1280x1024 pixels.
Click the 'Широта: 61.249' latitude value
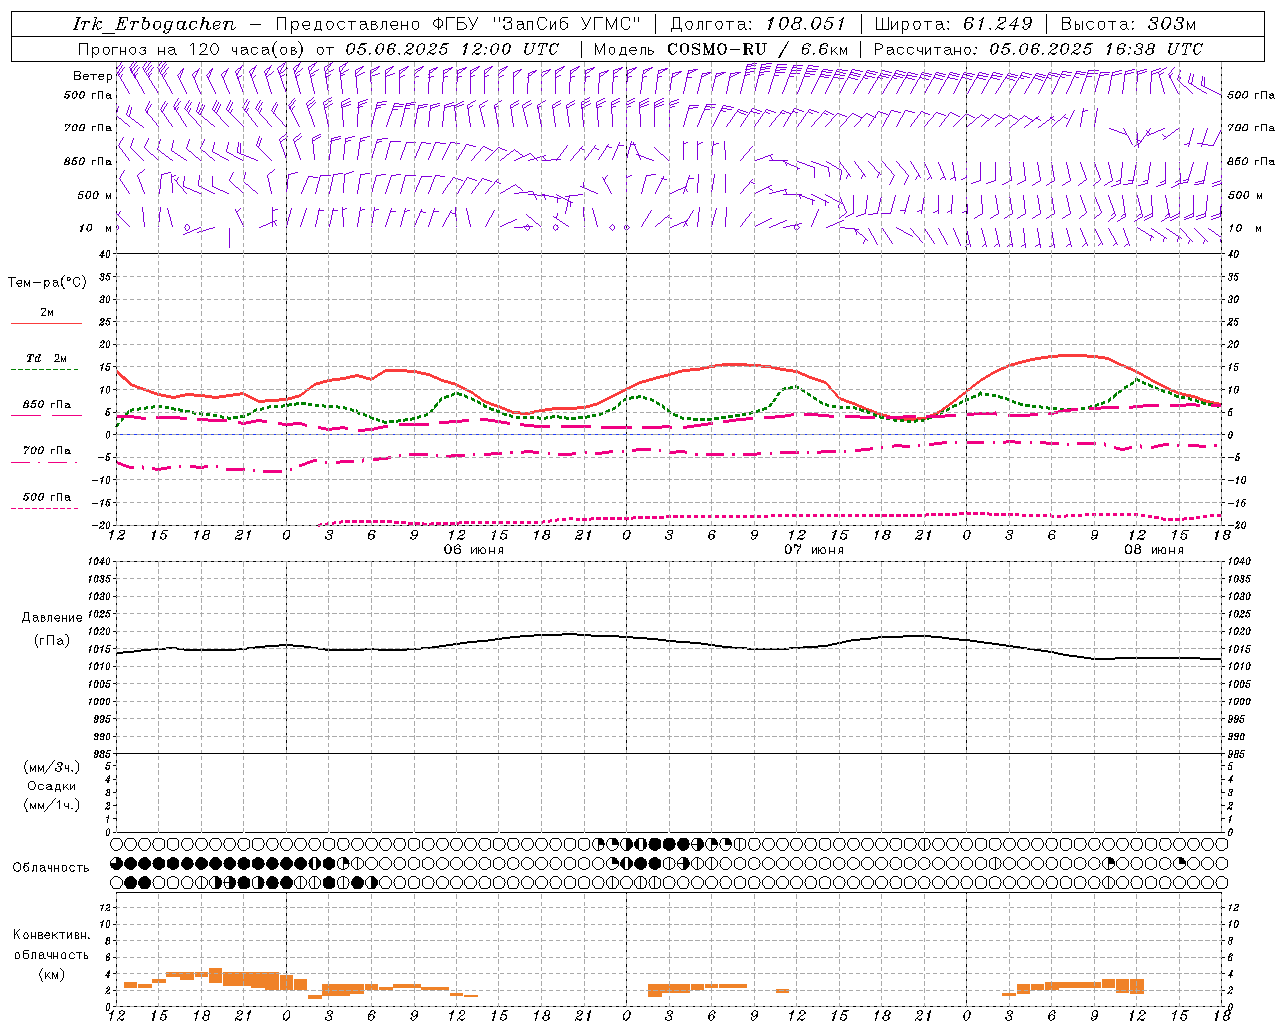point(953,24)
